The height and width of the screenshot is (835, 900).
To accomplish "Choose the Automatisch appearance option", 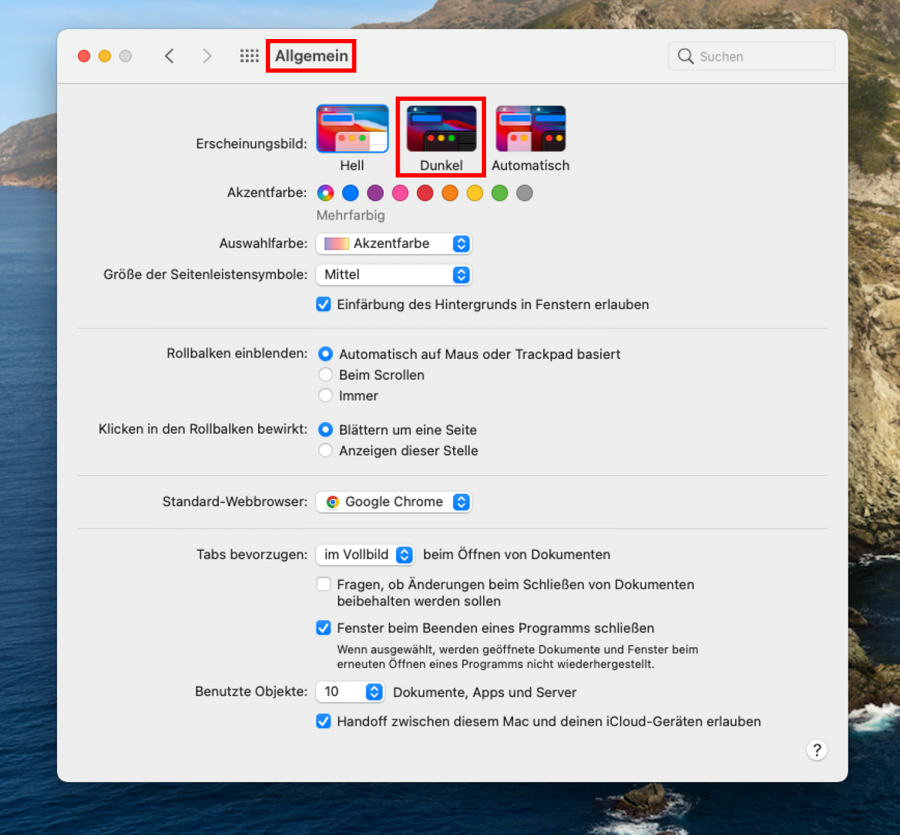I will coord(530,128).
